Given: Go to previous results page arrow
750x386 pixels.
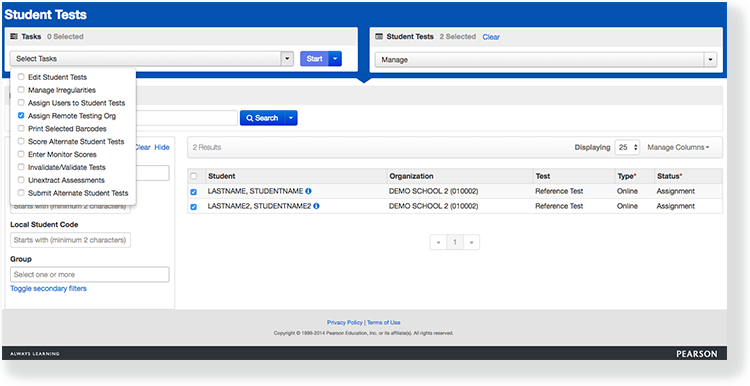Looking at the screenshot, I should 438,242.
